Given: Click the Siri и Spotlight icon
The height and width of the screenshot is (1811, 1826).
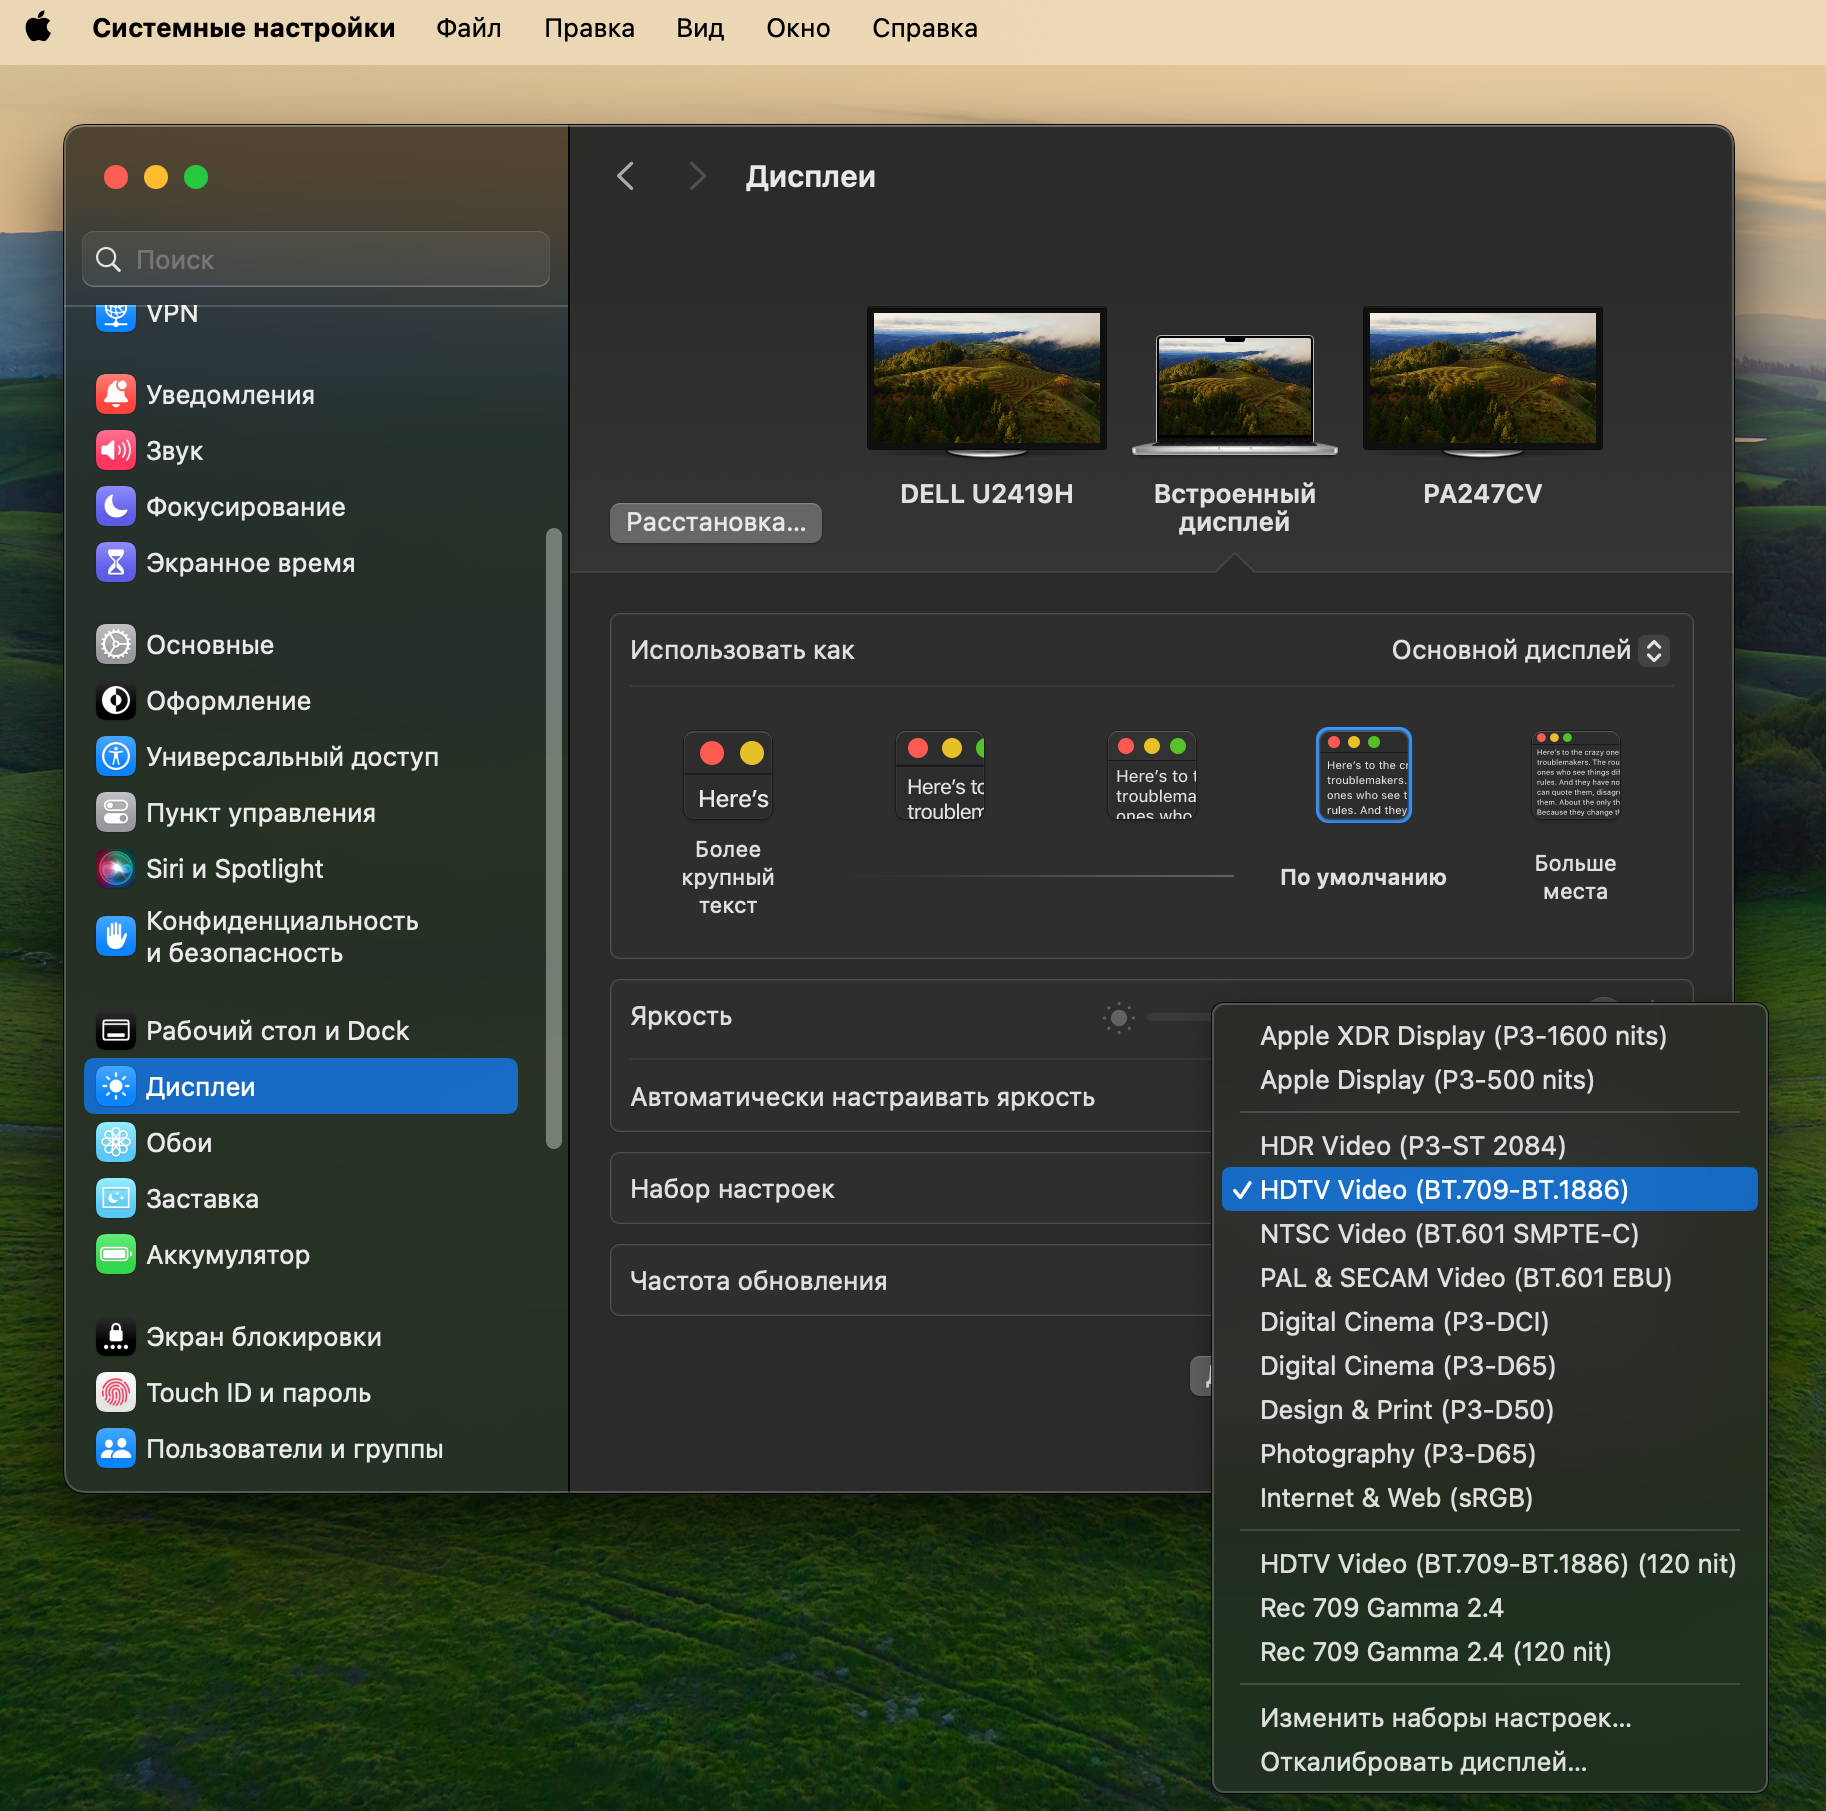Looking at the screenshot, I should [x=116, y=869].
